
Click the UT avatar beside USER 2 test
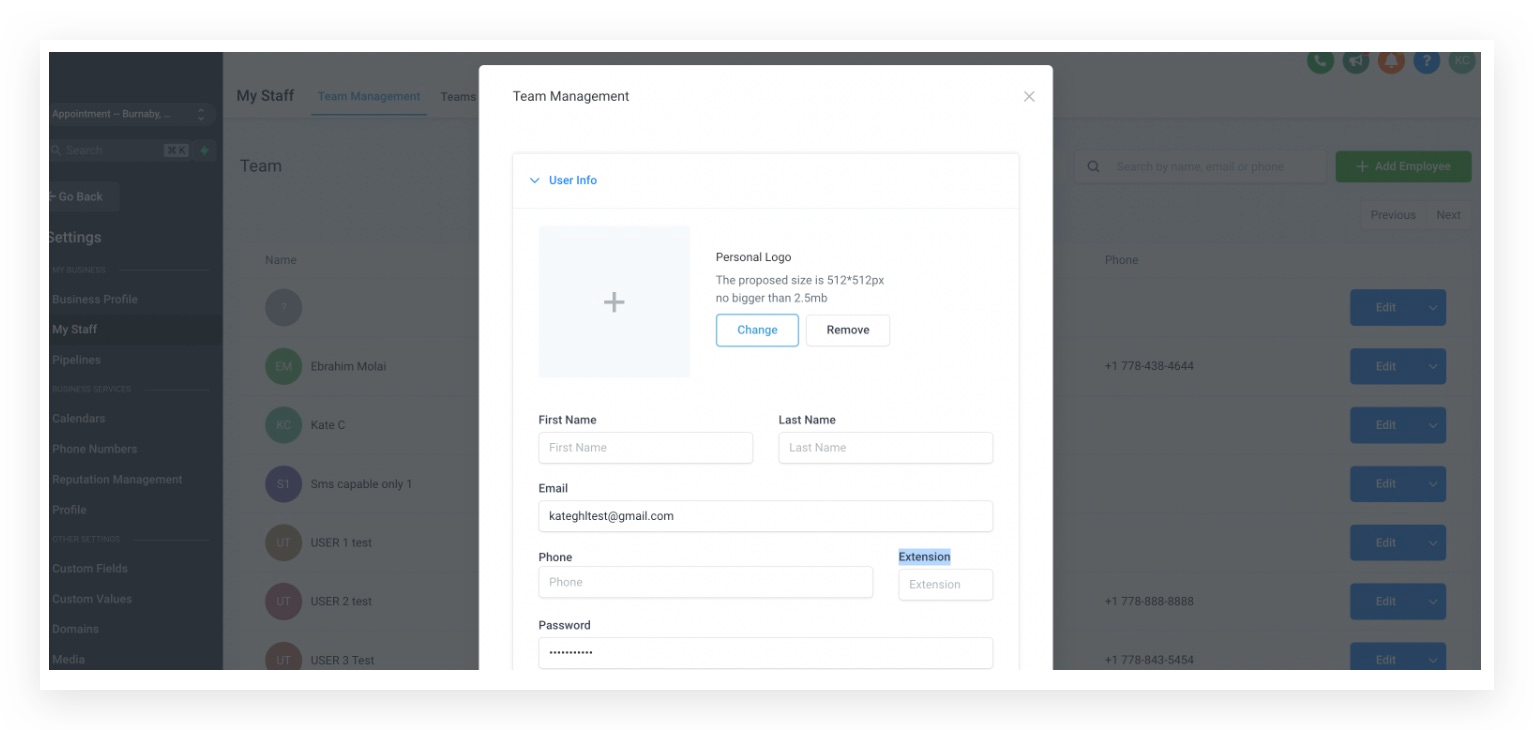(283, 602)
